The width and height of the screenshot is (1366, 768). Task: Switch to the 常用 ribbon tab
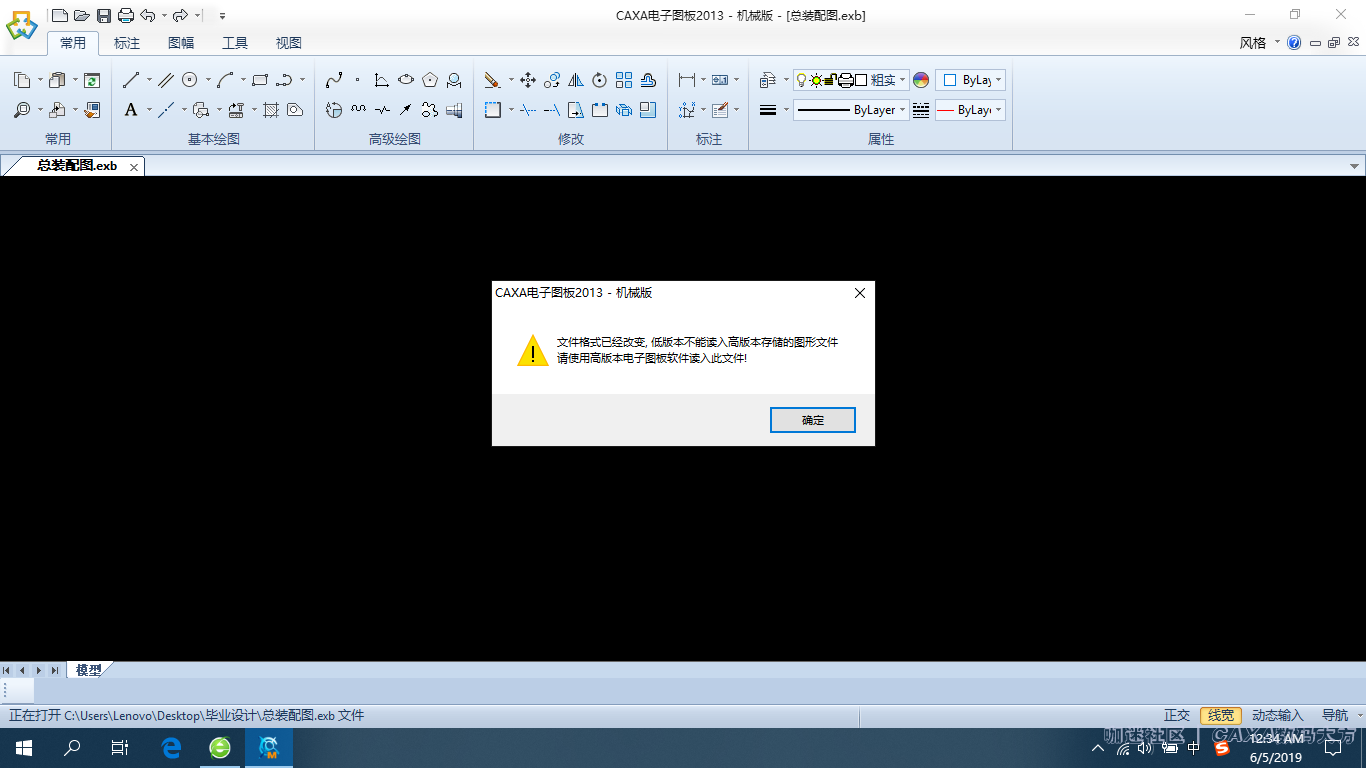tap(73, 43)
